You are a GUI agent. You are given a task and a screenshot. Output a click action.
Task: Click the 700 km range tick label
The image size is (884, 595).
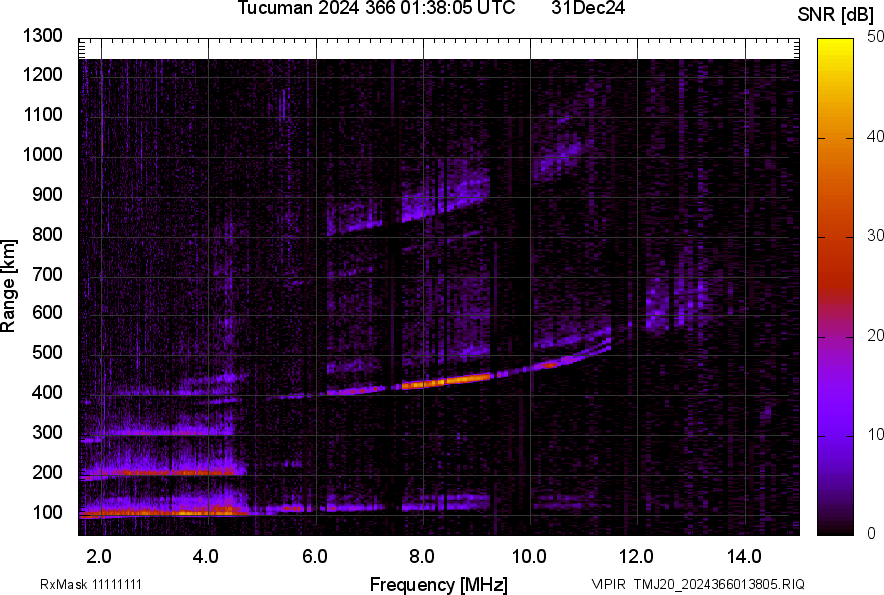coord(46,274)
